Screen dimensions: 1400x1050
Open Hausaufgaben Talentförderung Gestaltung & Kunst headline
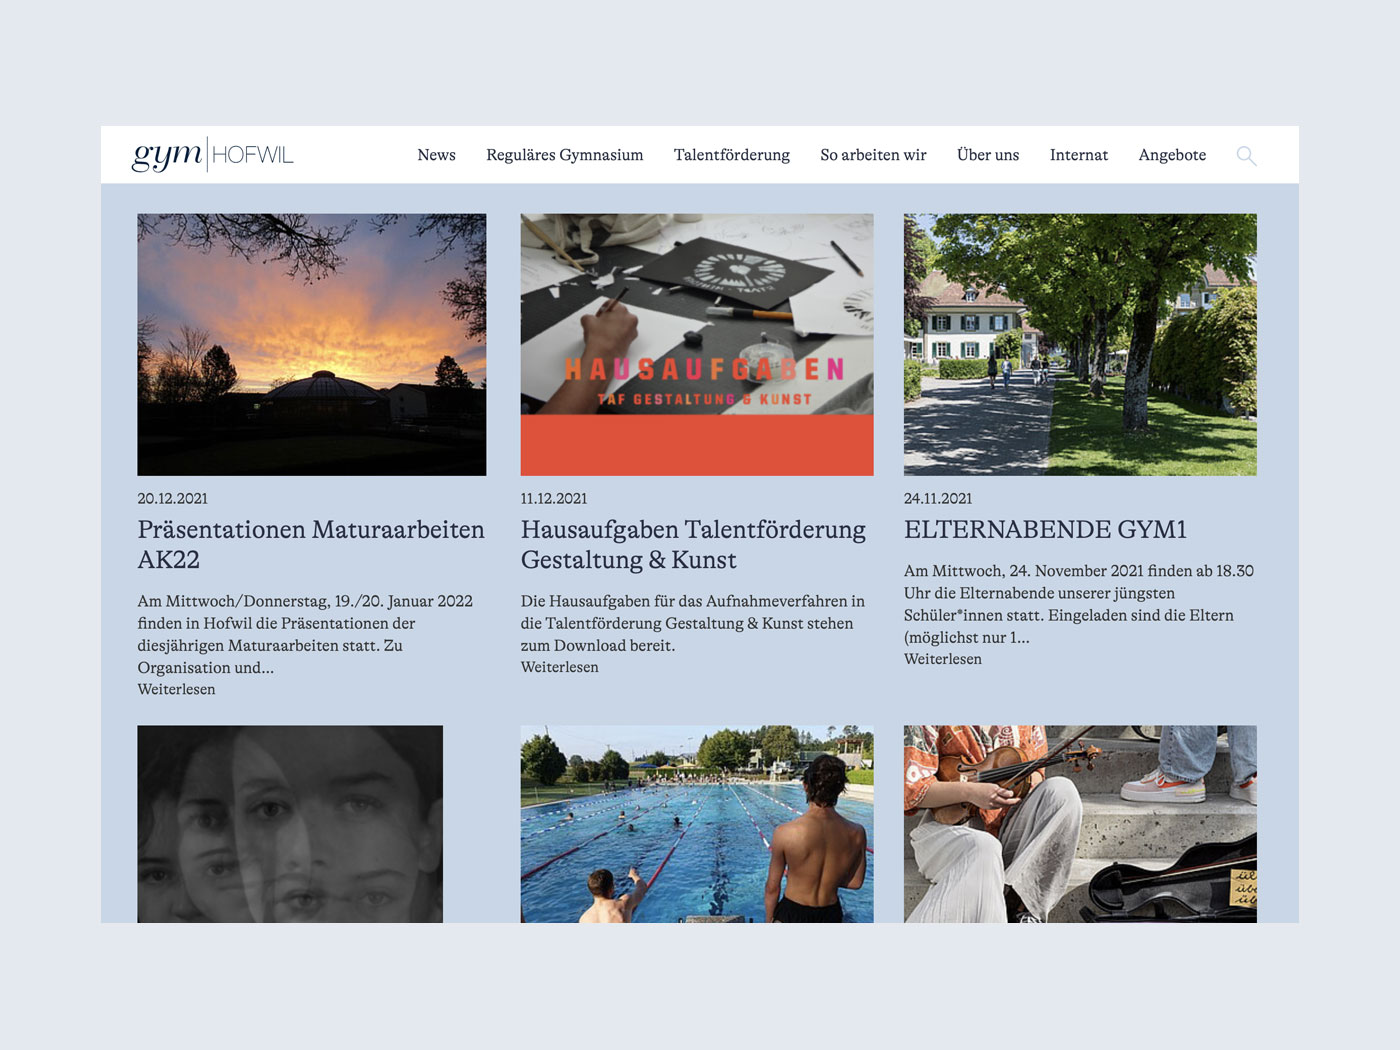point(693,544)
